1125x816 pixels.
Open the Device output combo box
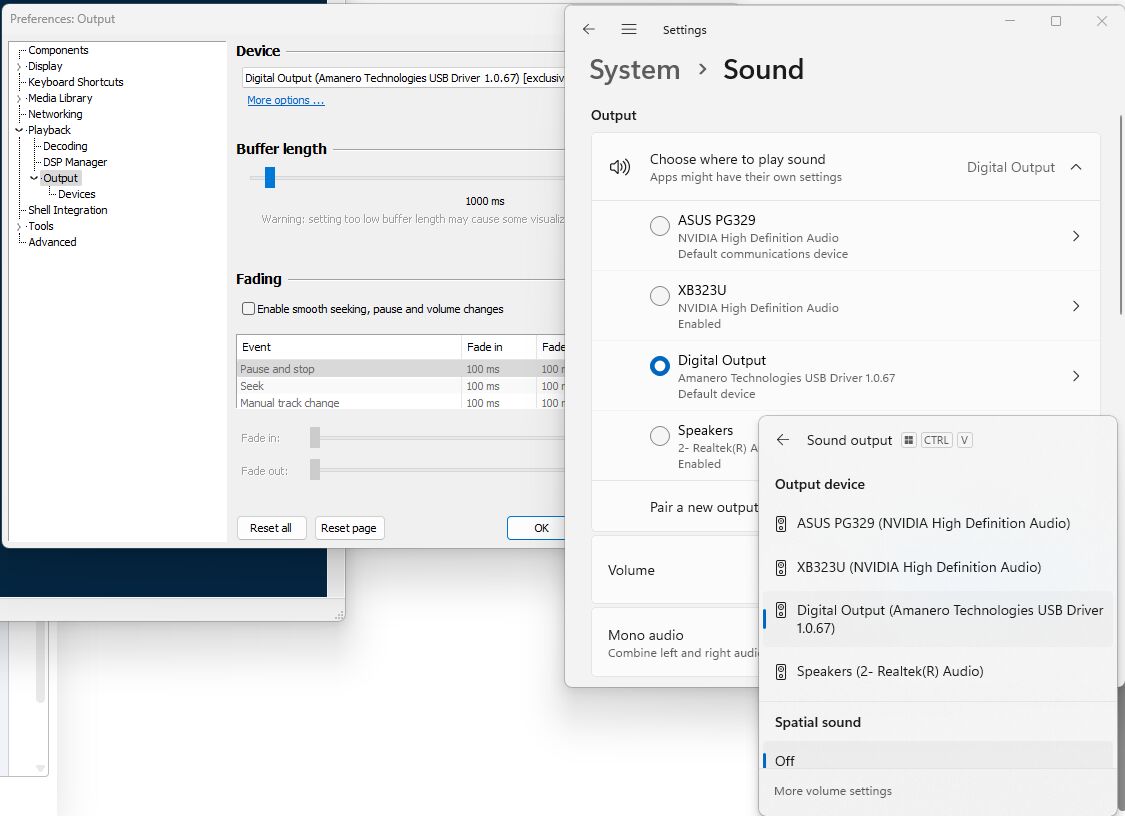click(x=404, y=78)
